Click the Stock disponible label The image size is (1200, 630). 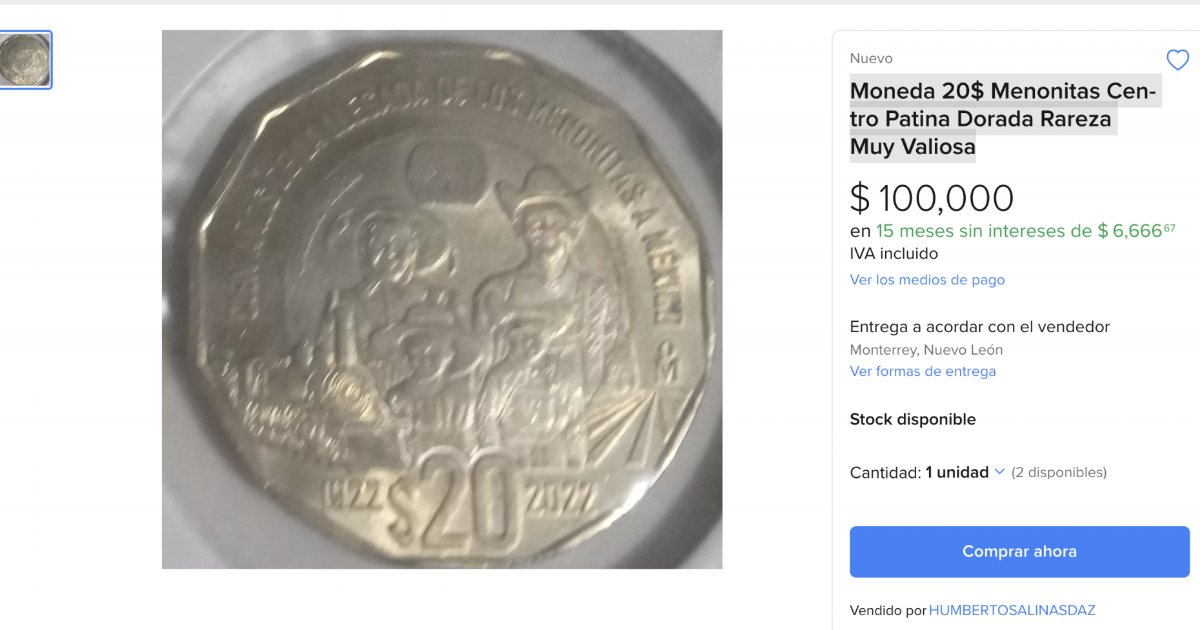tap(912, 419)
